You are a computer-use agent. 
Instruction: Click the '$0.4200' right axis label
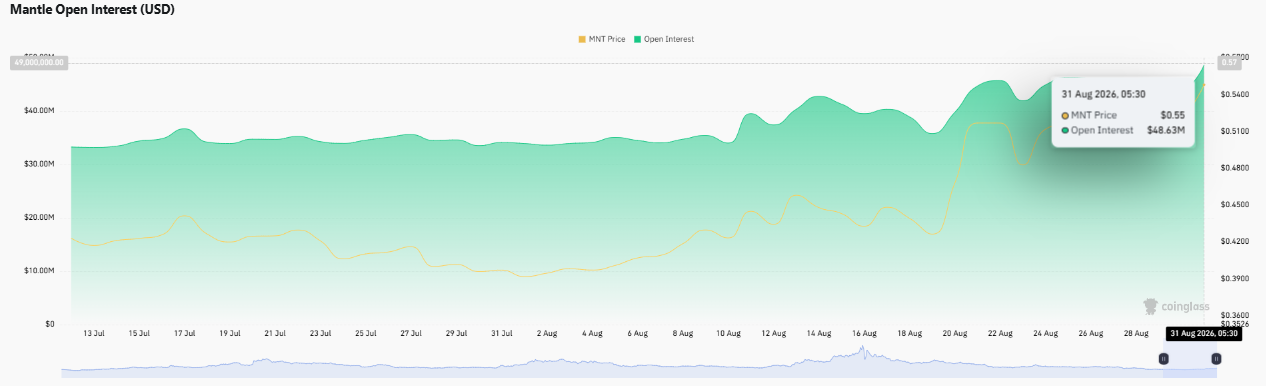tap(1234, 242)
